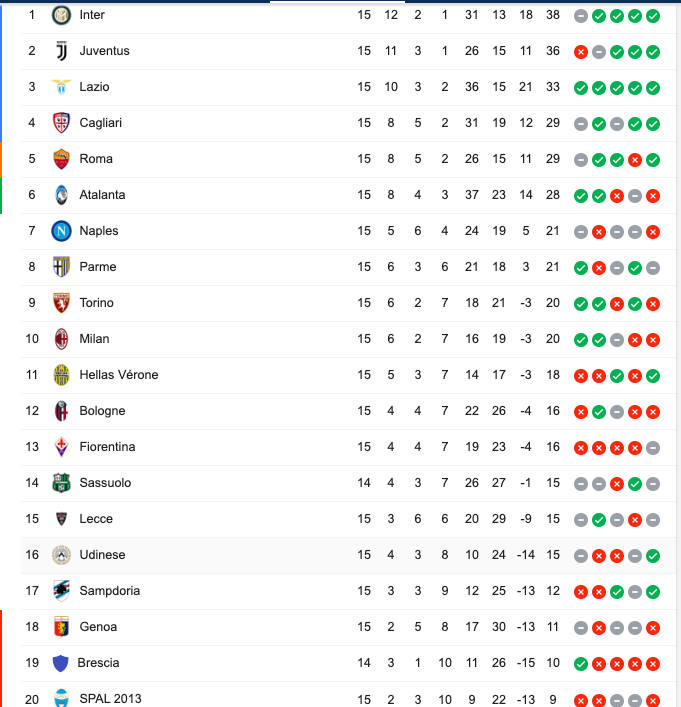Click the Milan club crest

(61, 339)
